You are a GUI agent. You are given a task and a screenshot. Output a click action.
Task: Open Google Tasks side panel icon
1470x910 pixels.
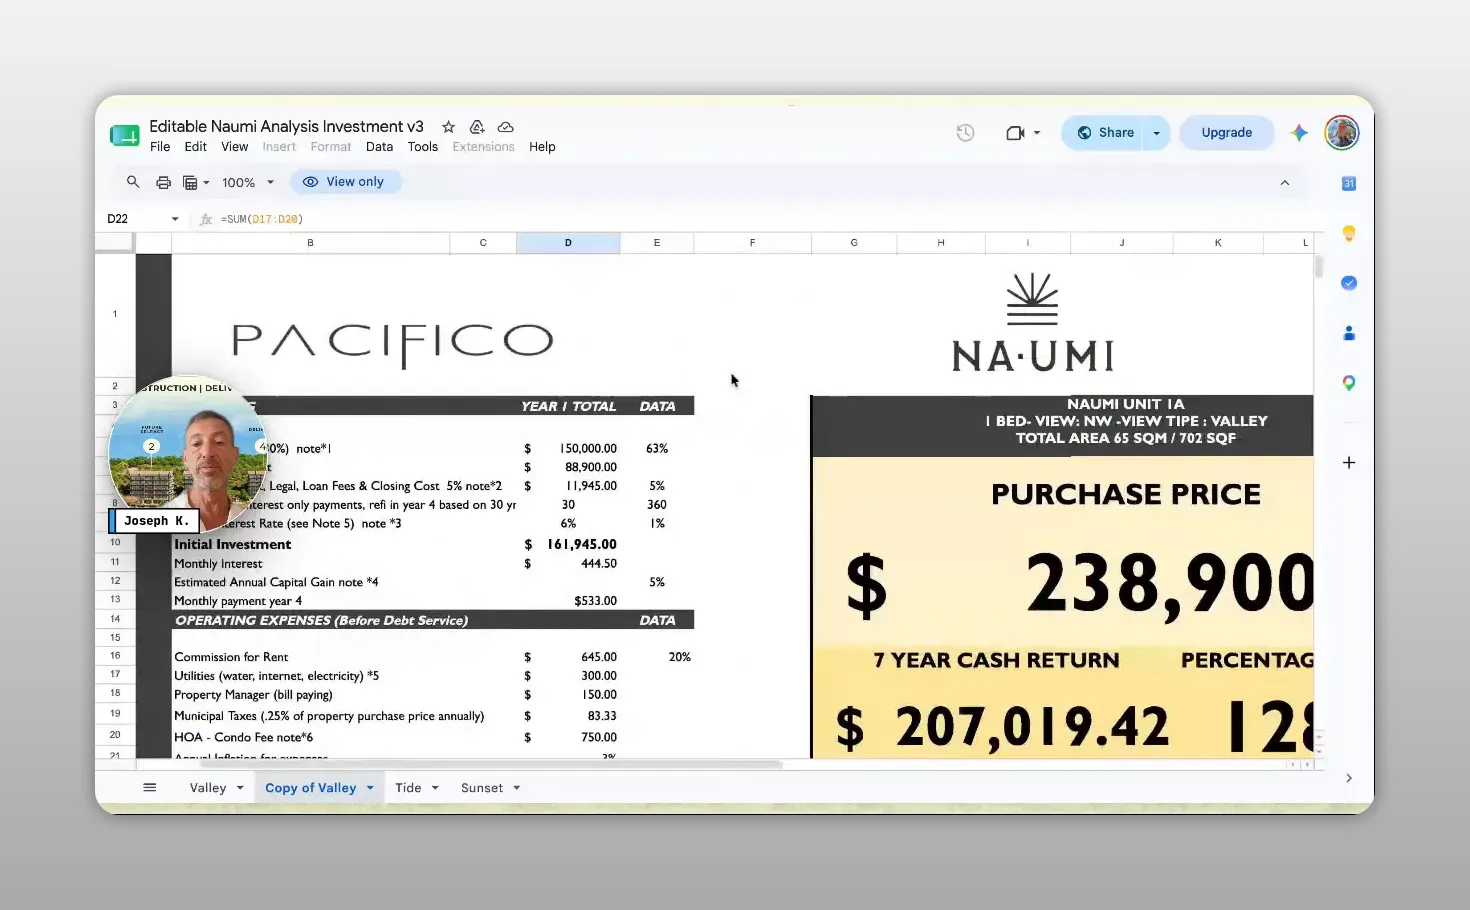(1349, 283)
